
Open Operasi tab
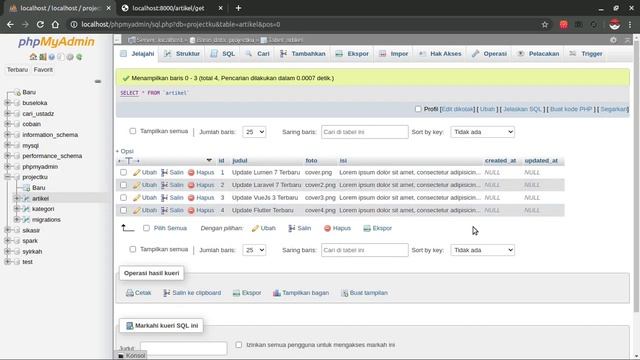coord(489,53)
